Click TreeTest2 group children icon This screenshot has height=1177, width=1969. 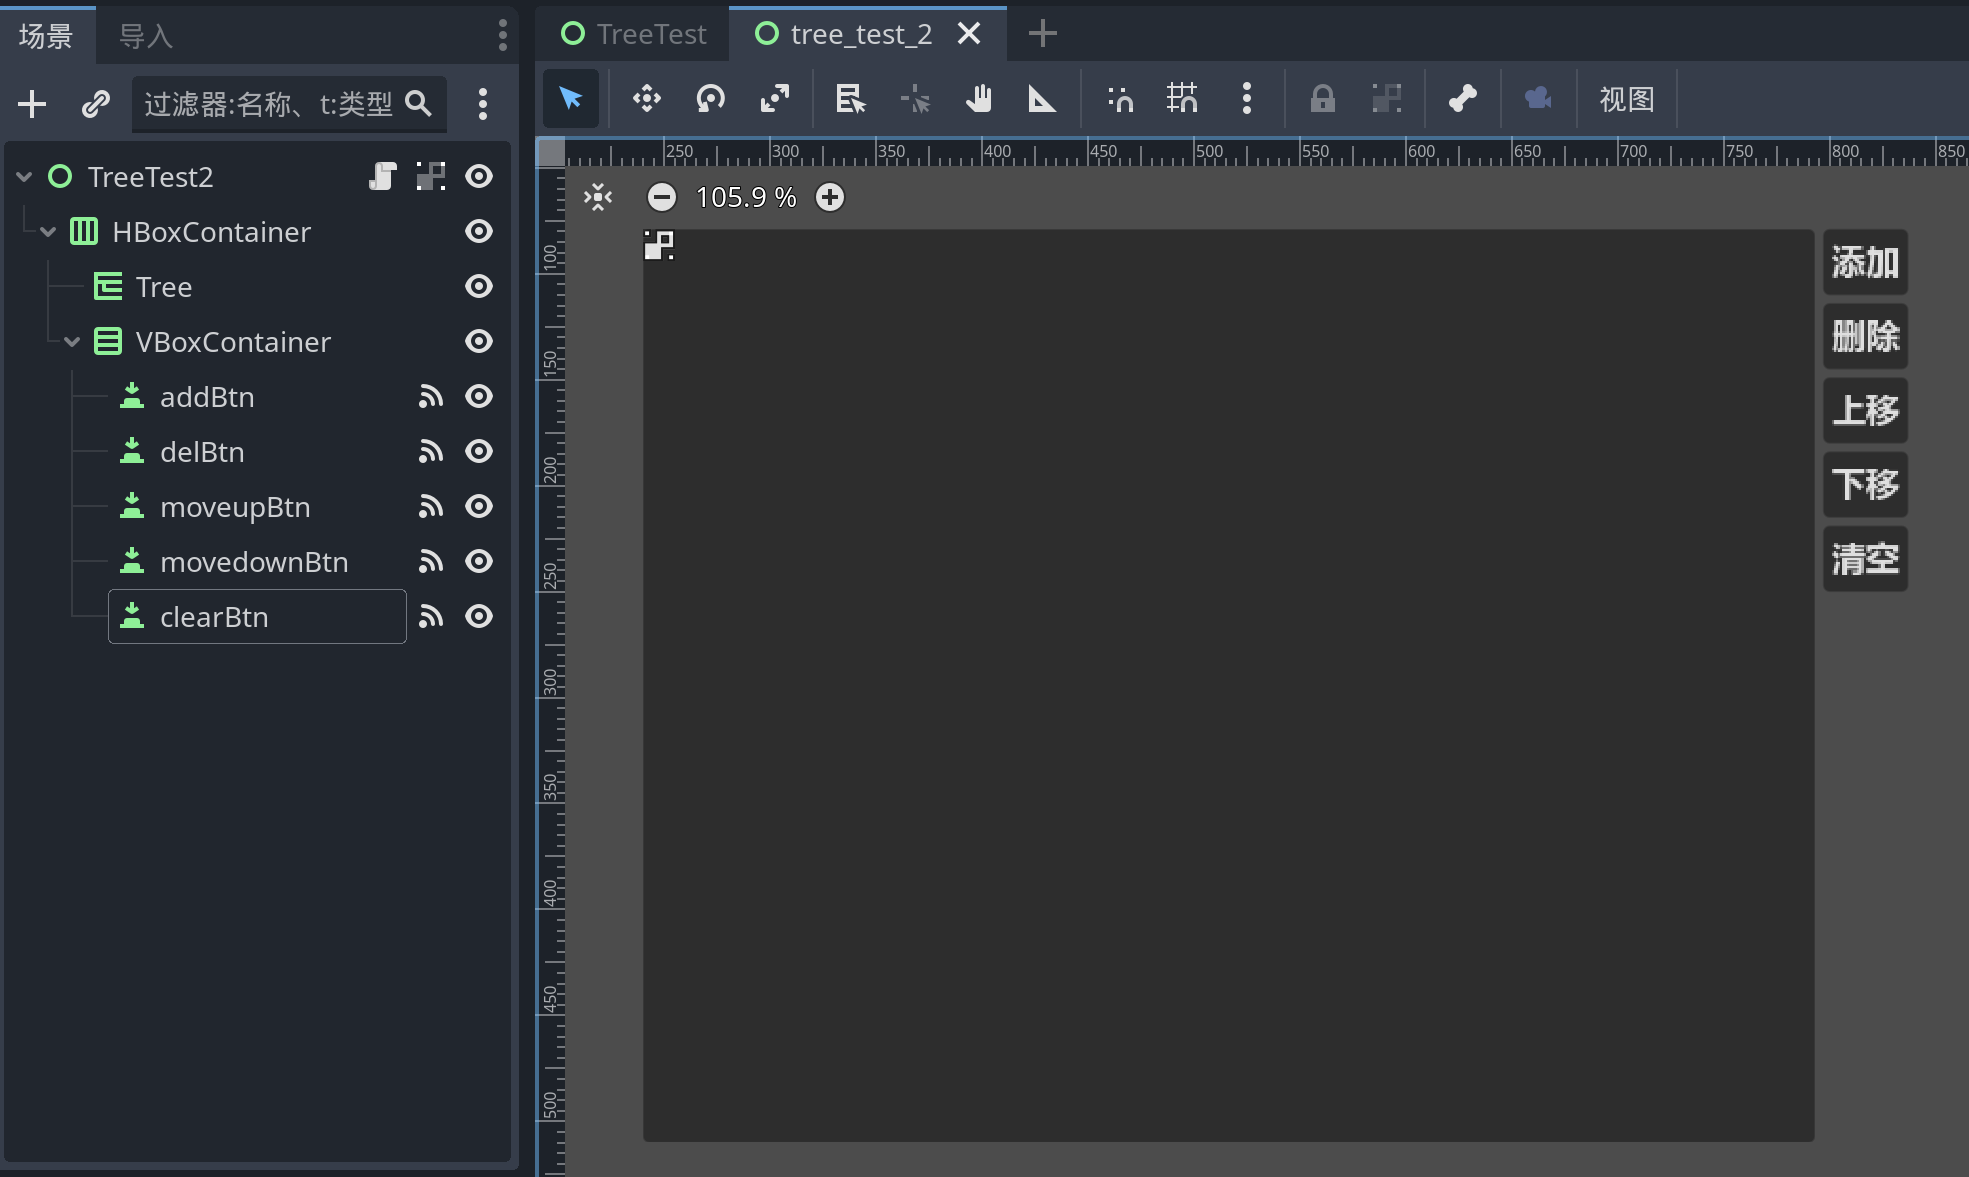coord(431,177)
